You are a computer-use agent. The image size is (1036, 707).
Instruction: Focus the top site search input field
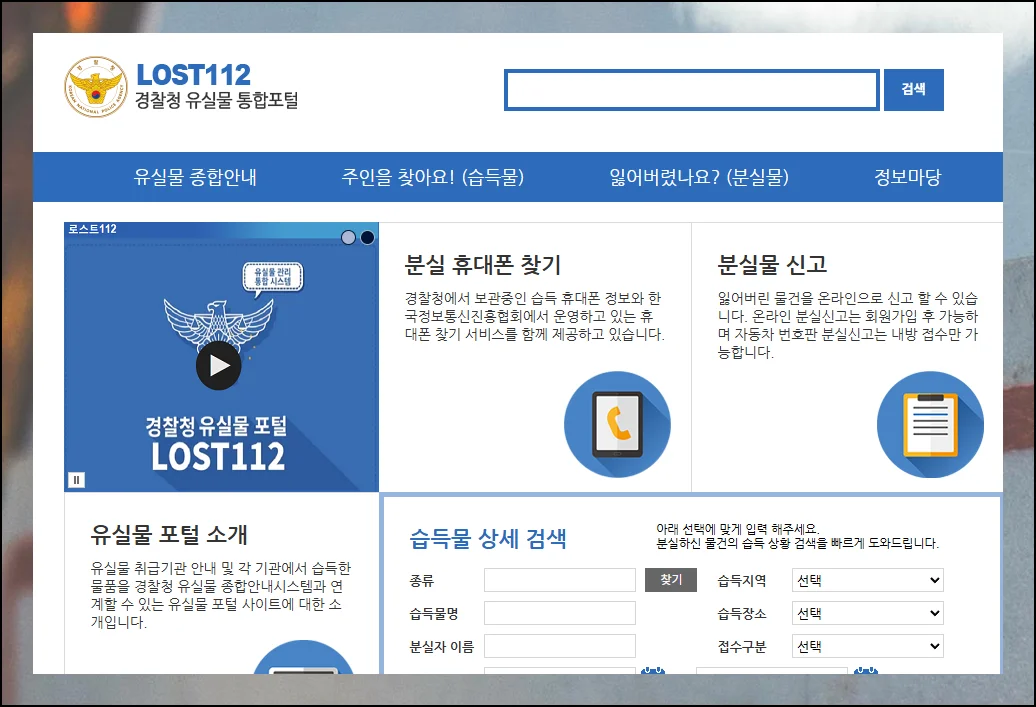(x=691, y=90)
